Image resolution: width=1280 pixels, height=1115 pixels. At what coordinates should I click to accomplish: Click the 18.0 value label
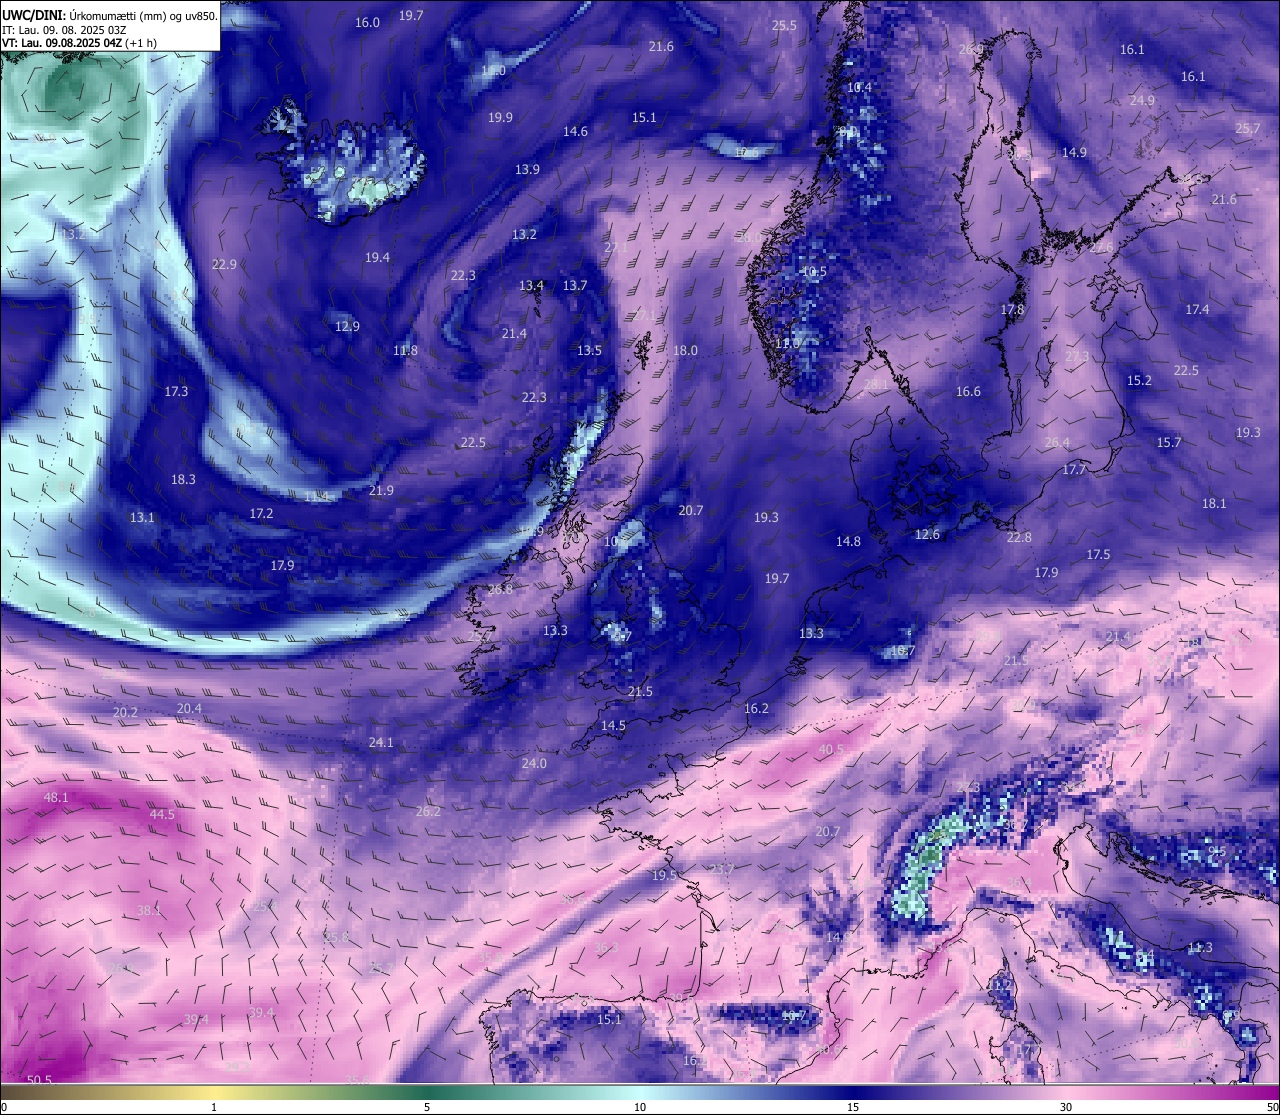point(685,351)
